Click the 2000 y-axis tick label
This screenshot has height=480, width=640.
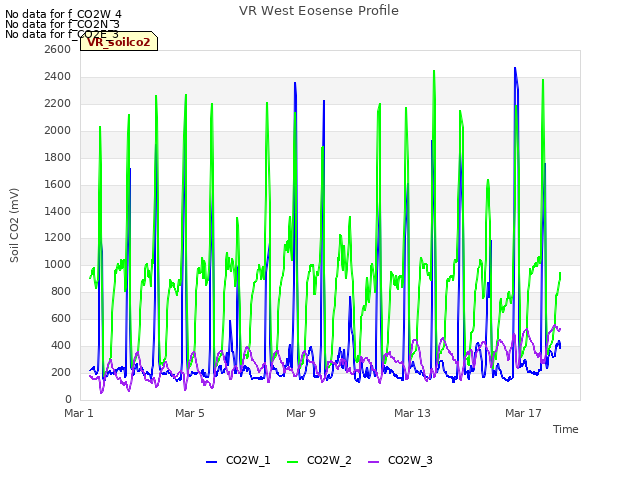coord(58,131)
